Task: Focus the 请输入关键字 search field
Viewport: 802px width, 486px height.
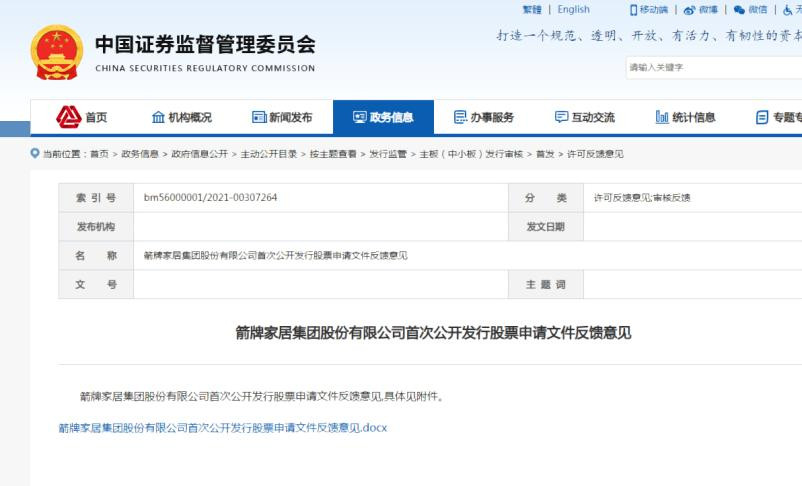Action: 714,67
